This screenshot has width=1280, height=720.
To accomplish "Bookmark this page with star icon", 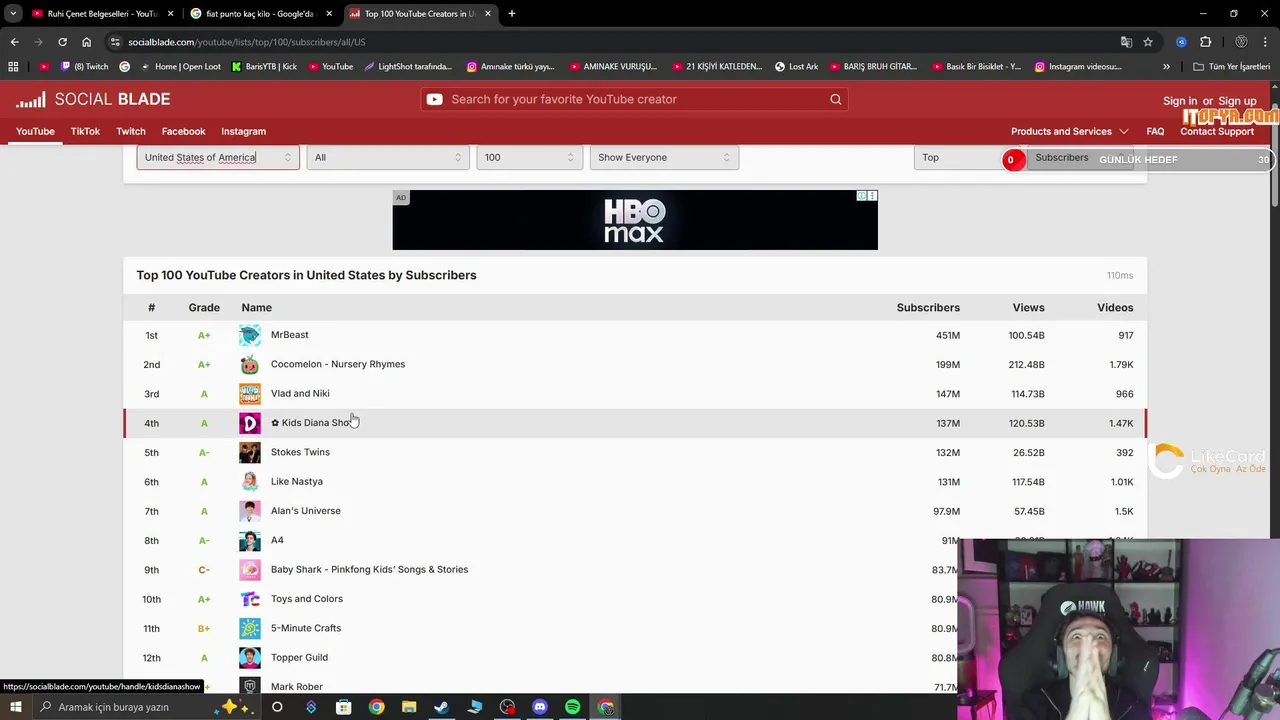I will (1148, 42).
